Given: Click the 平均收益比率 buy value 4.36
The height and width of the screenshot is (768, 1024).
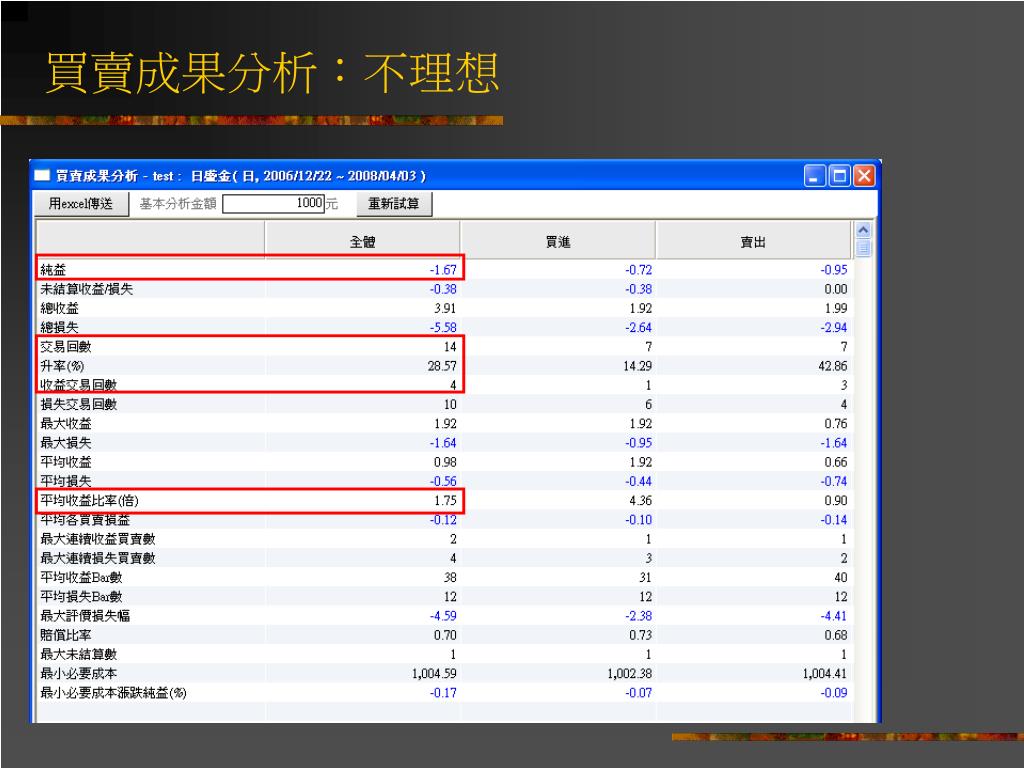Looking at the screenshot, I should point(641,500).
